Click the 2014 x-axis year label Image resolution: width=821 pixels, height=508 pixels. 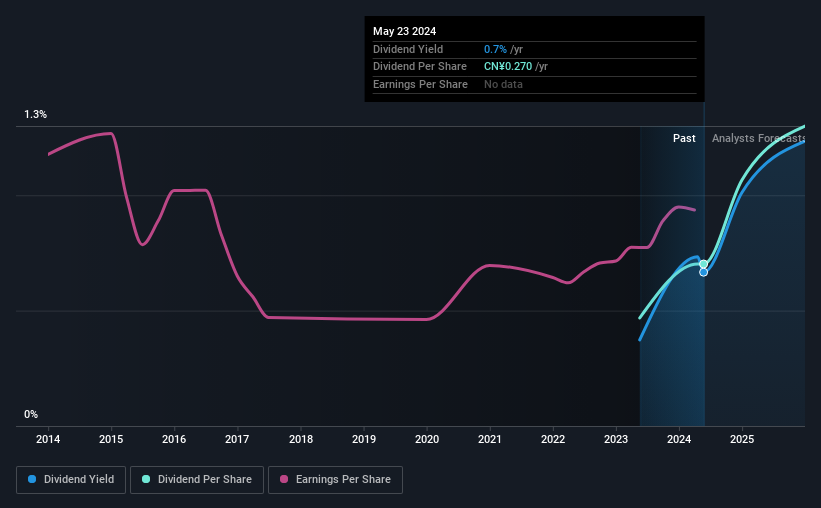click(x=48, y=439)
